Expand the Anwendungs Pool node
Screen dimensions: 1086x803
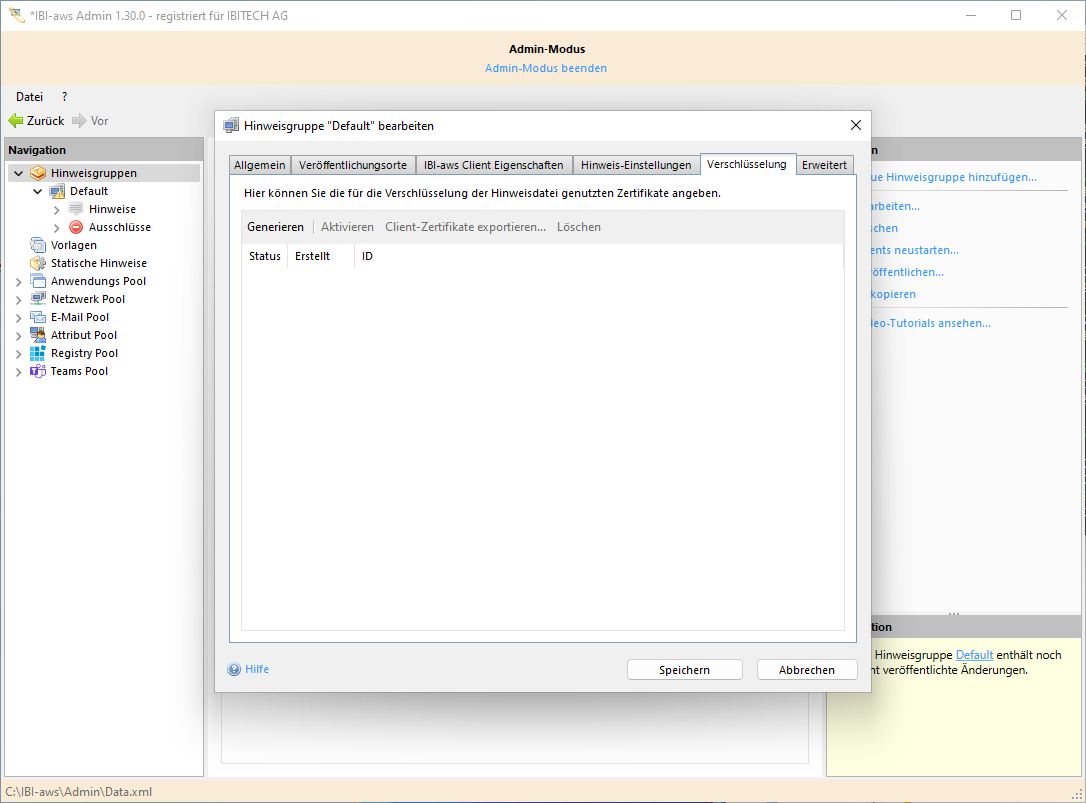(18, 282)
